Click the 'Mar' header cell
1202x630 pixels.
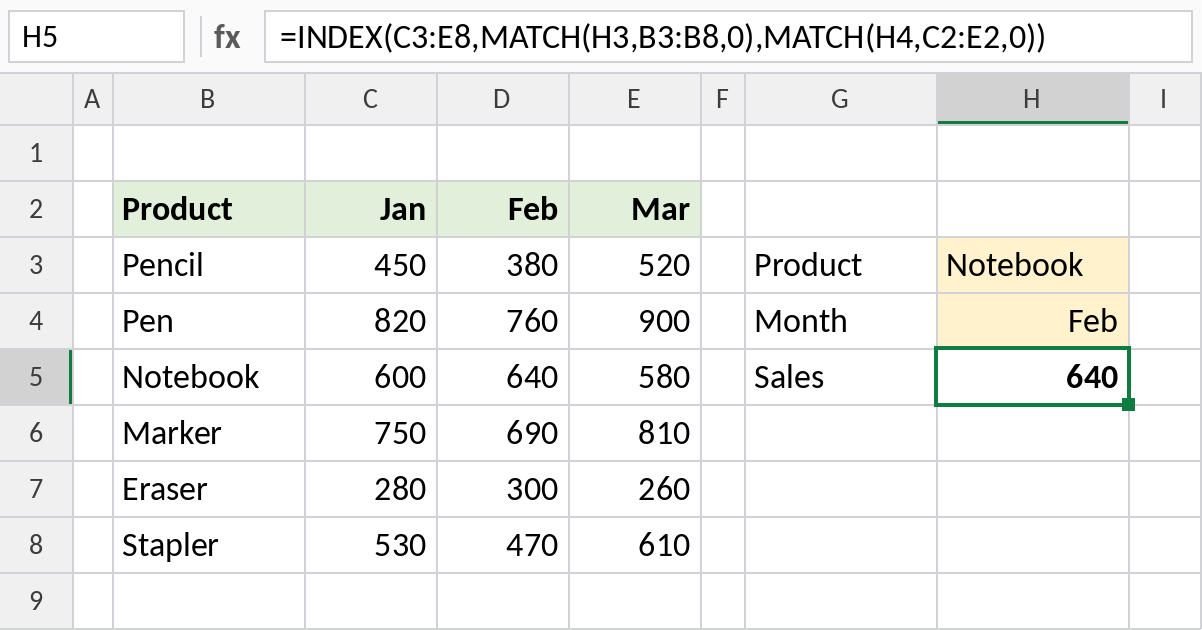635,209
